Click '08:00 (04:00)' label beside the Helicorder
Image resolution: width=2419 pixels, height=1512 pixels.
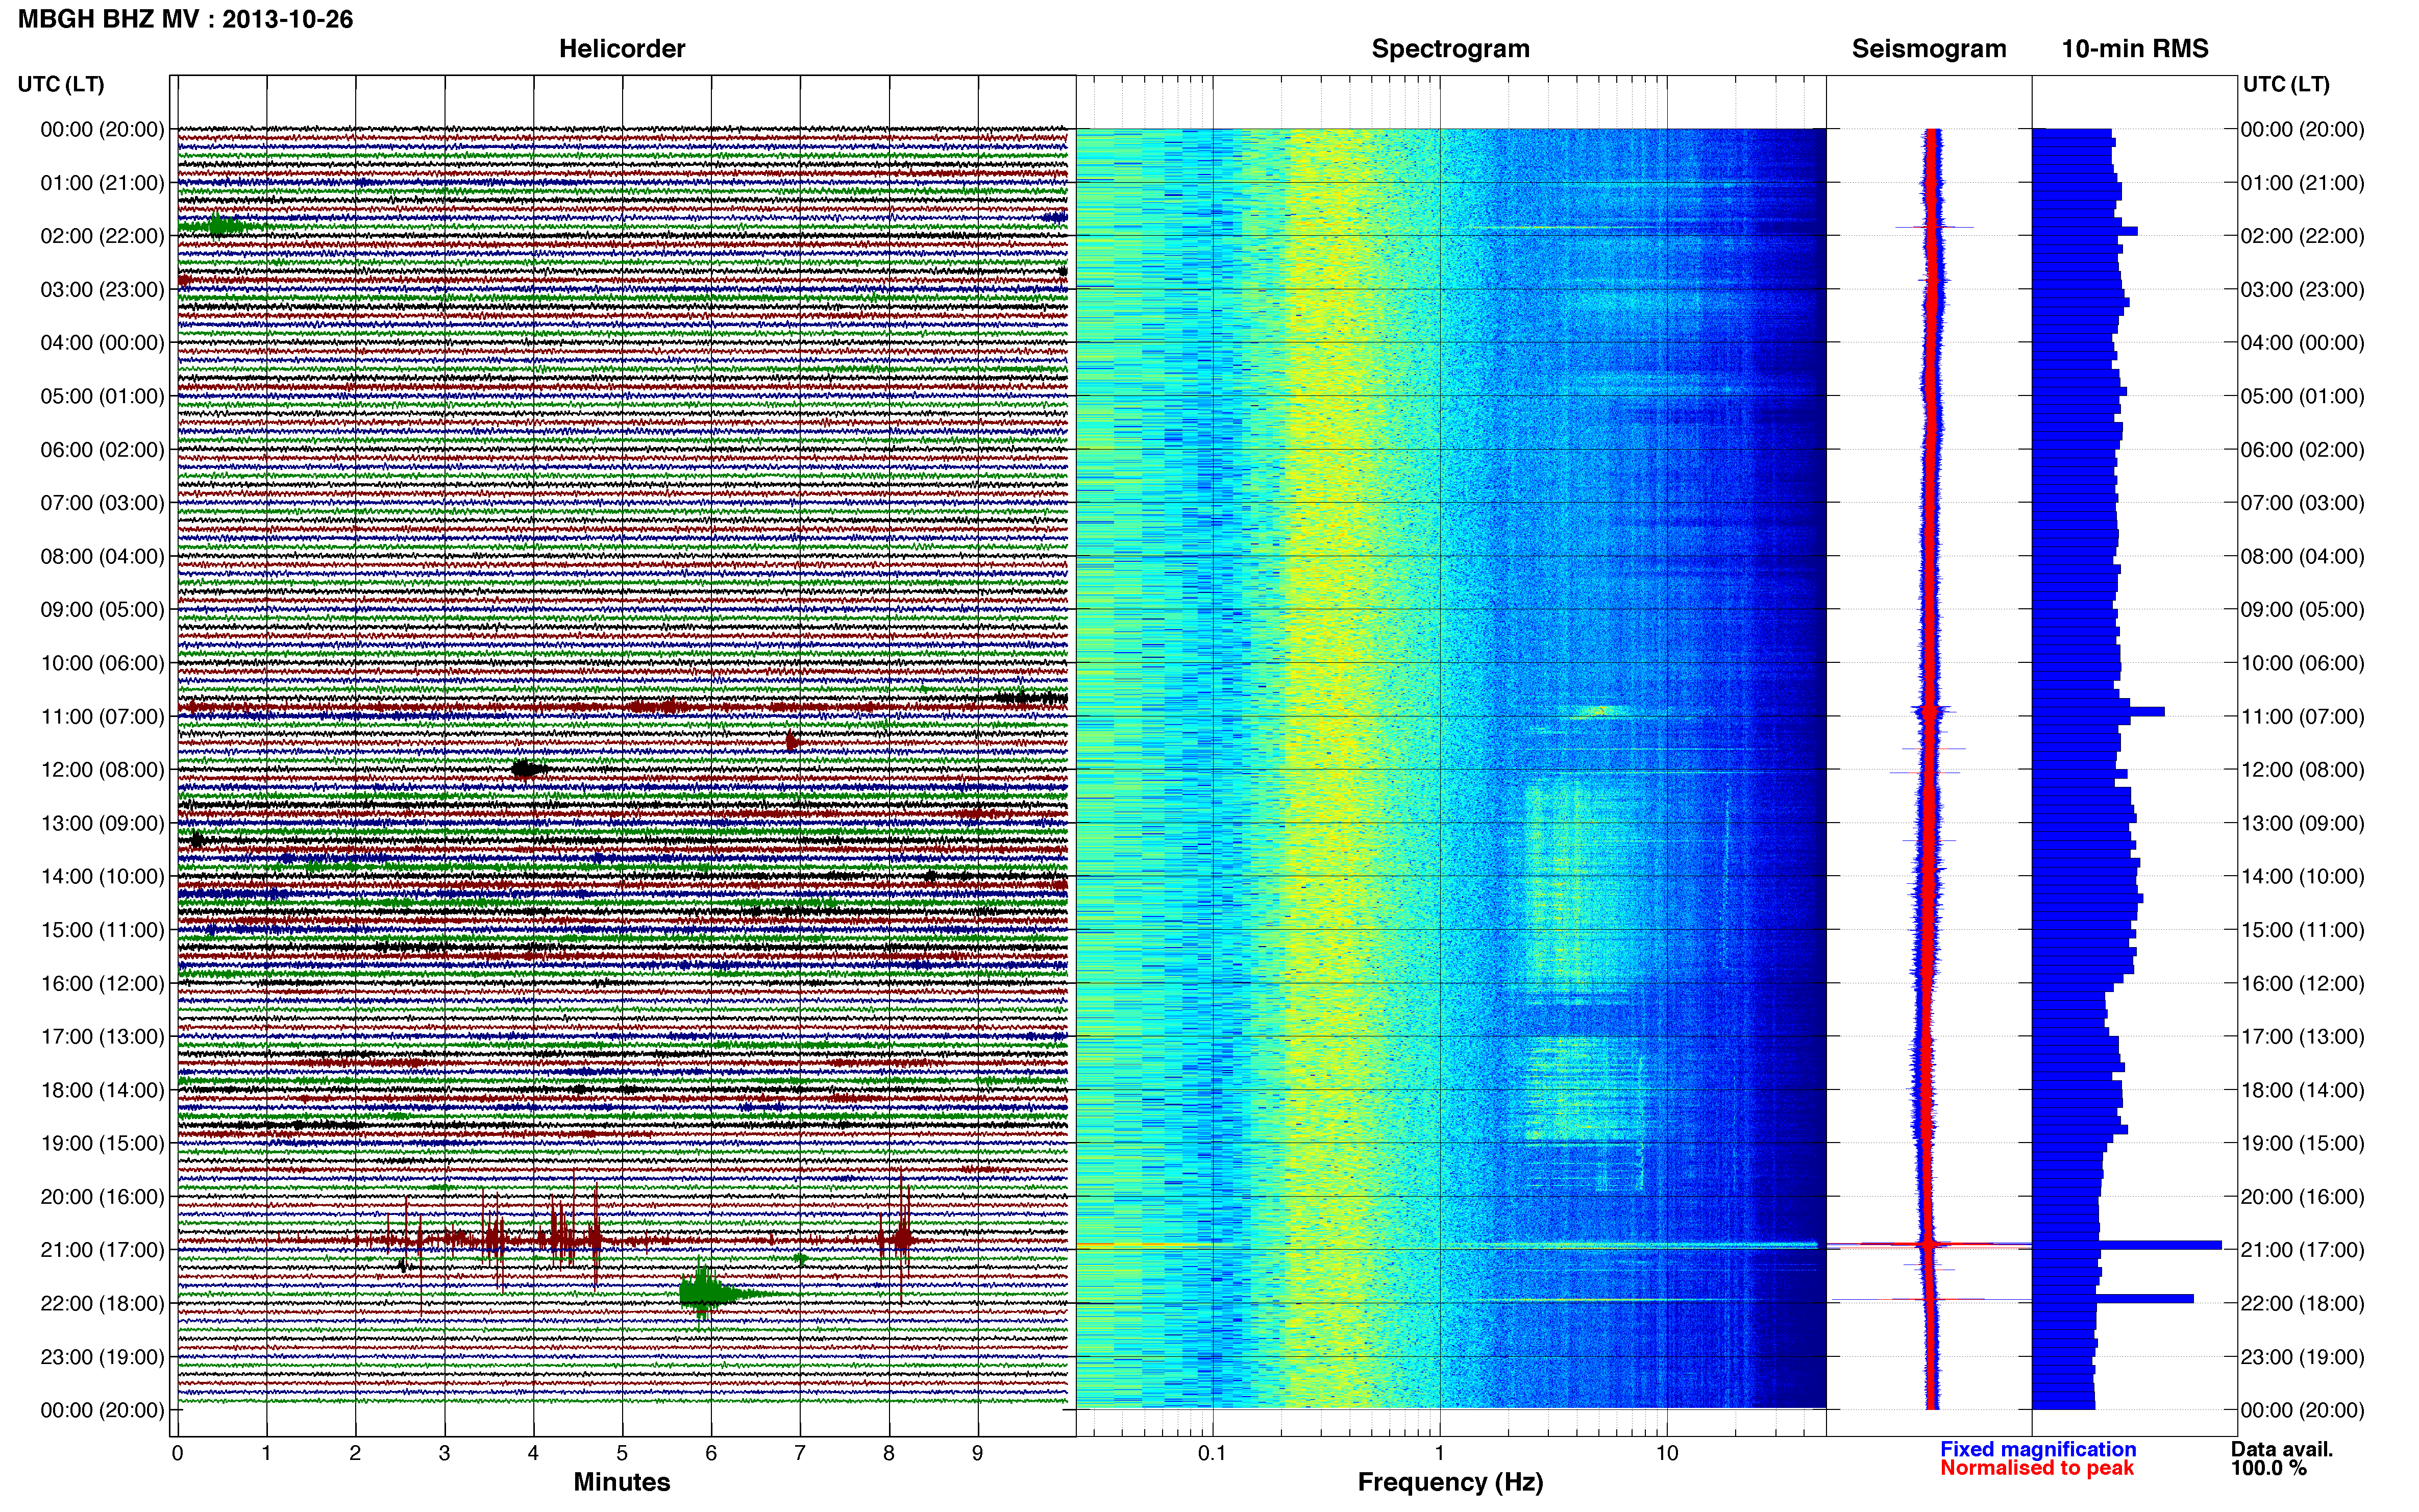point(102,556)
